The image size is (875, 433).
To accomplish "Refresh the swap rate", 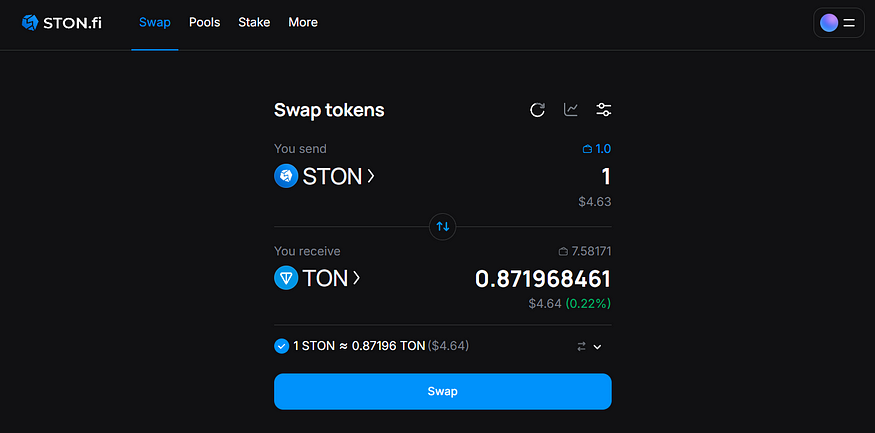I will (537, 110).
